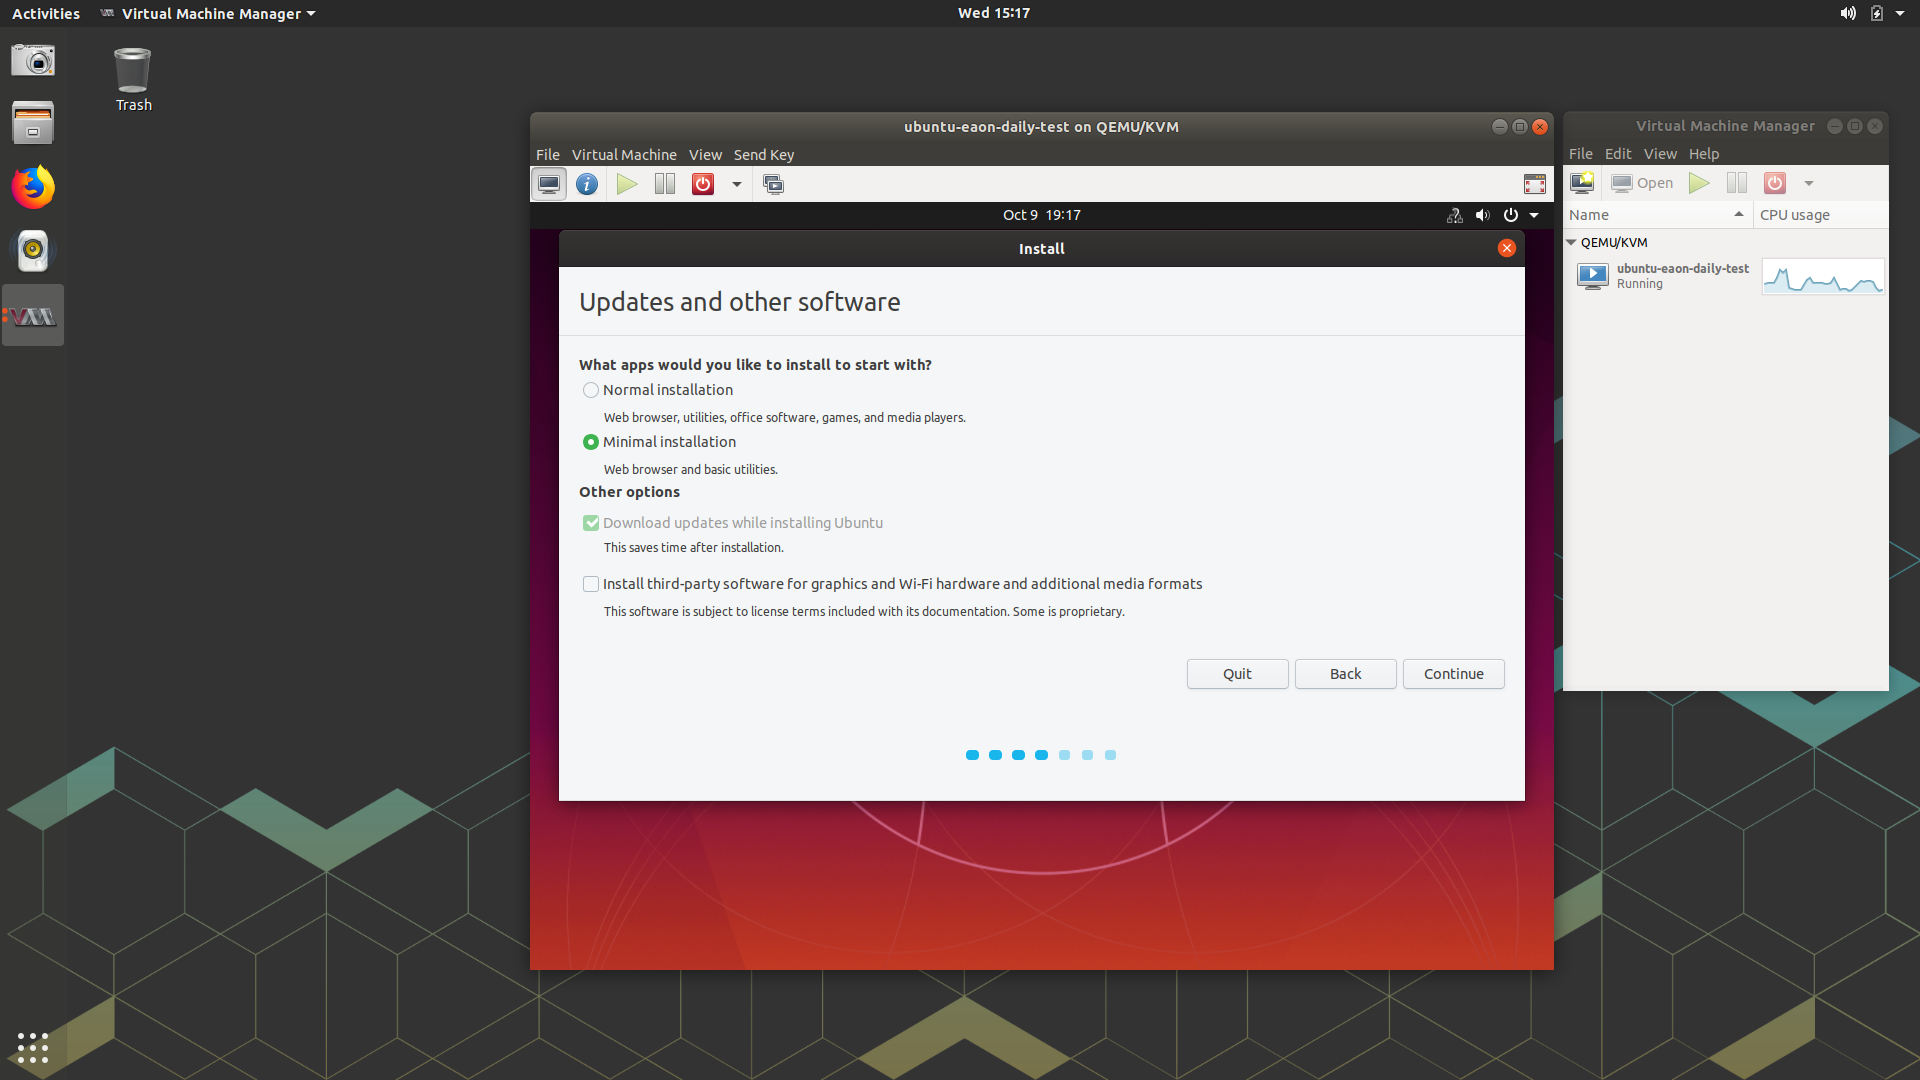This screenshot has width=1920, height=1080.
Task: Click the Run play icon in Virtual Machine Manager
Action: click(x=1698, y=183)
